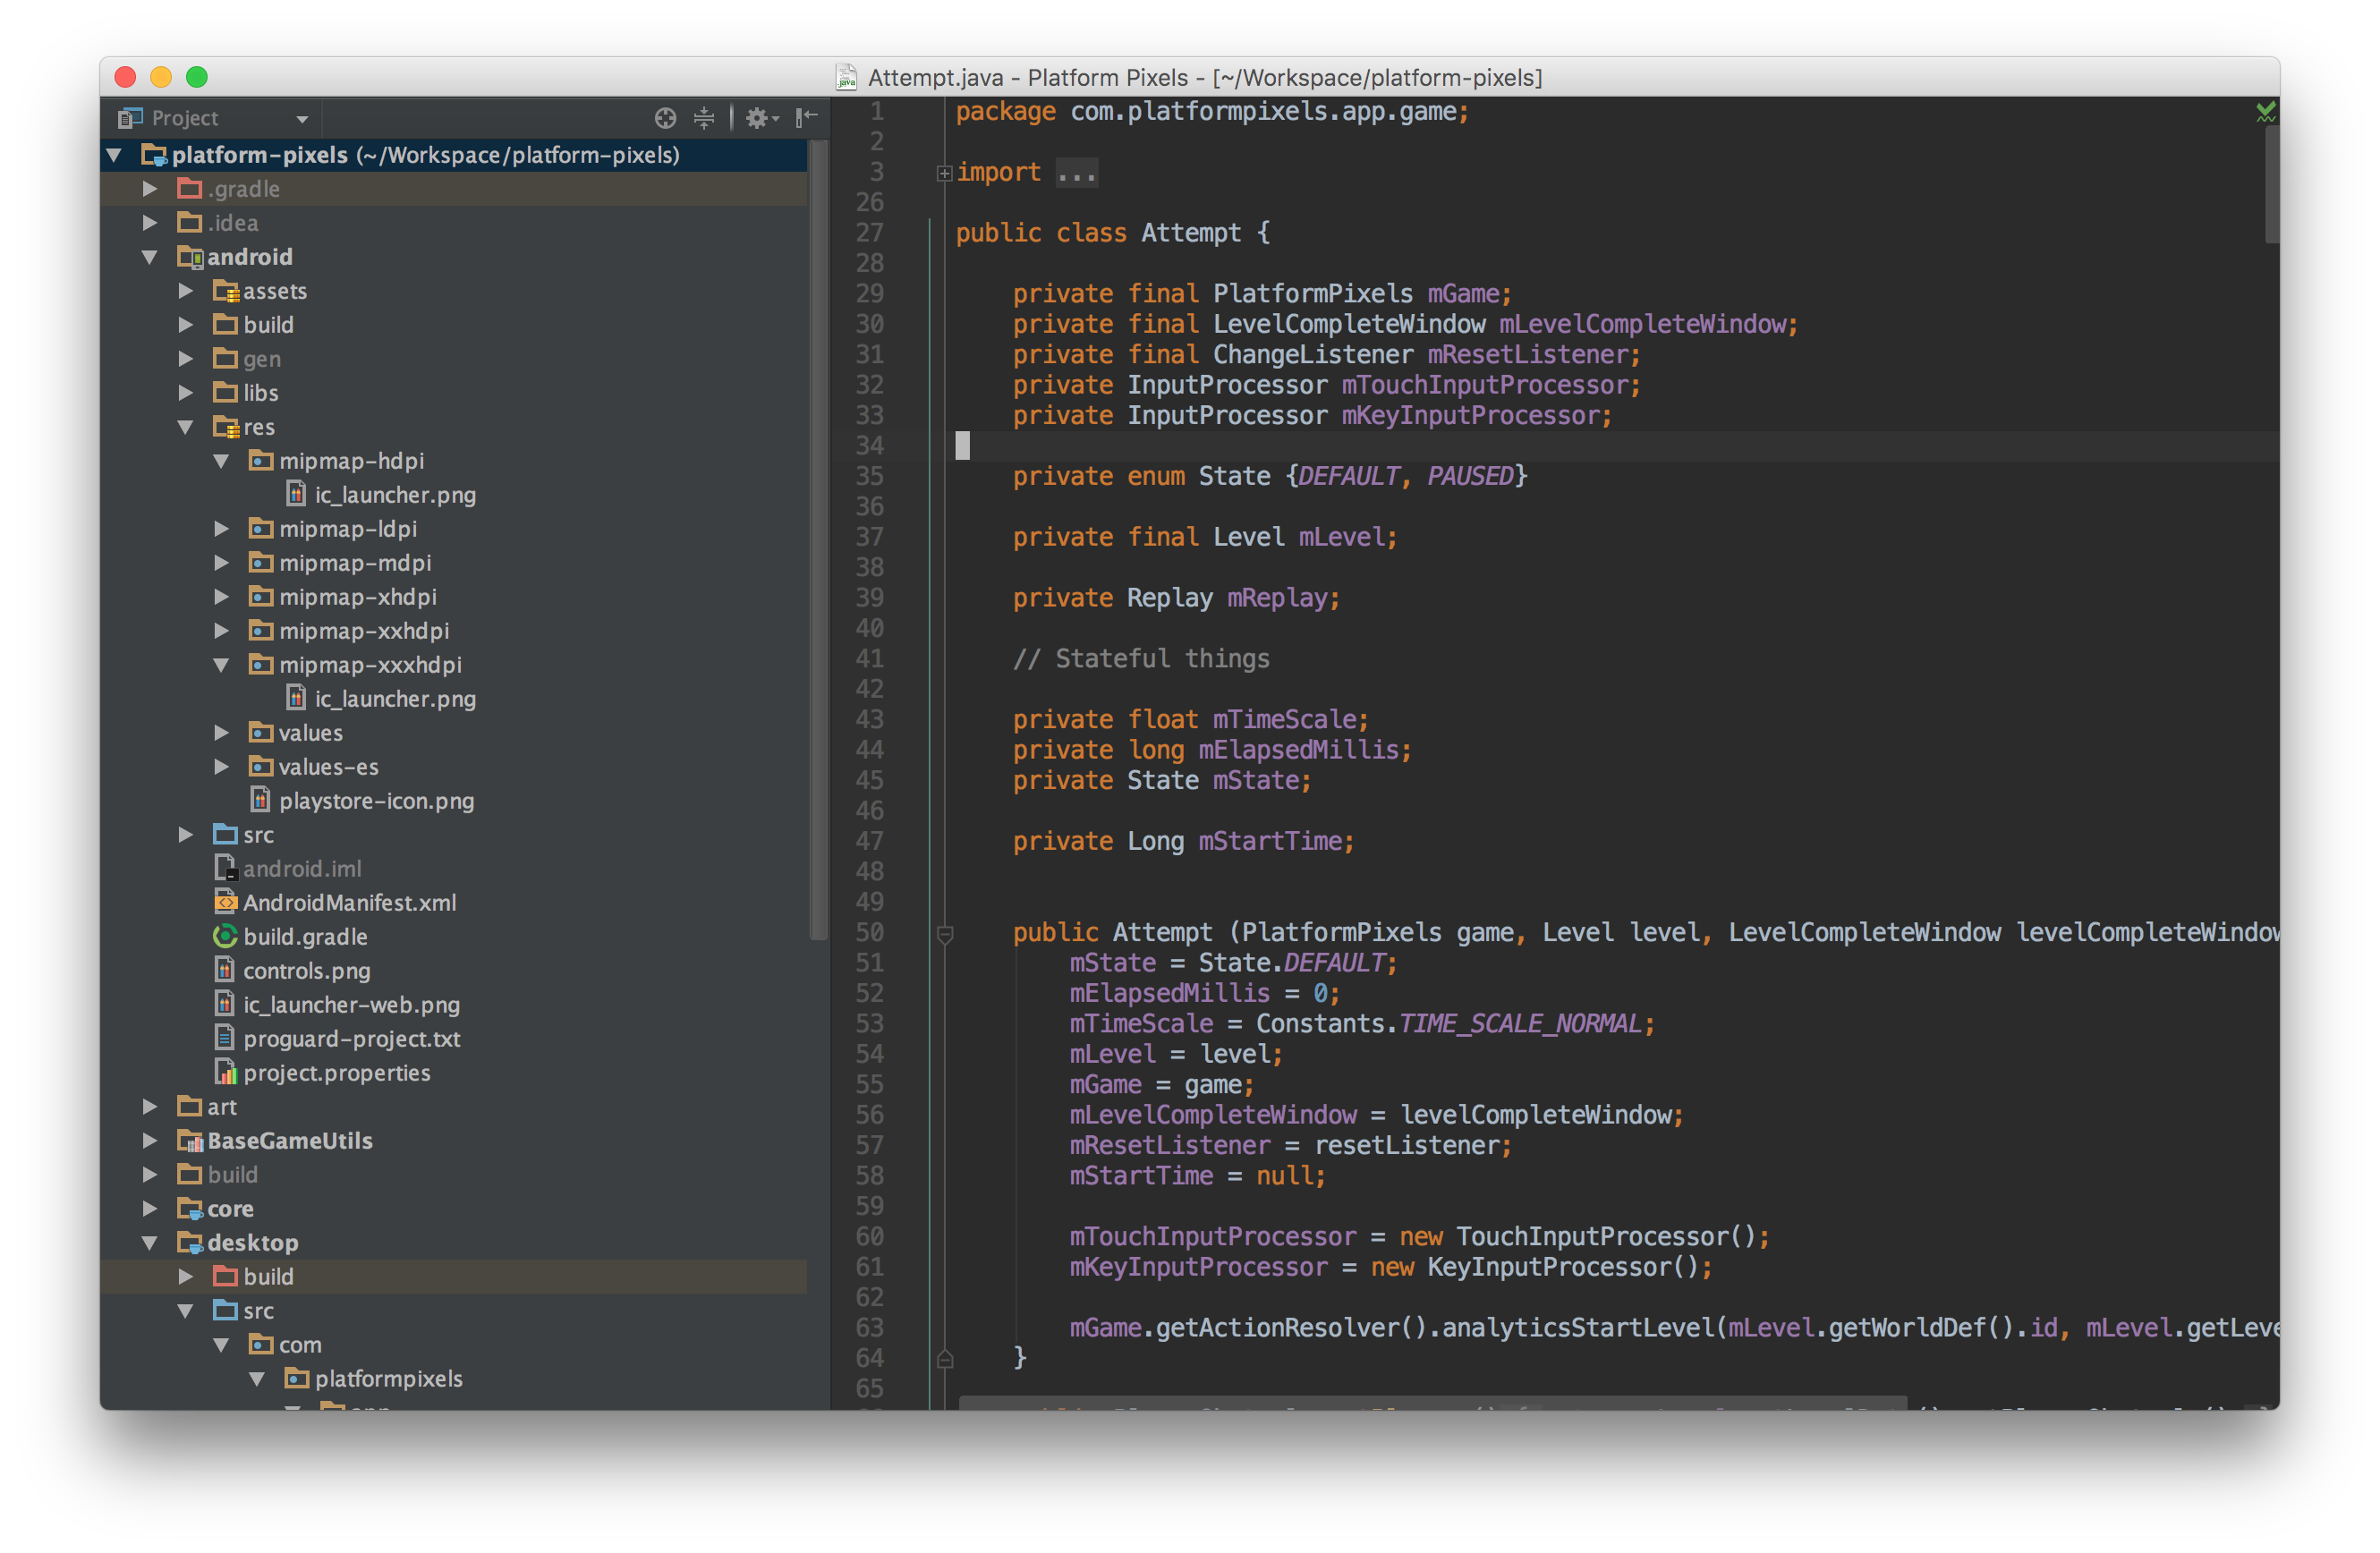This screenshot has width=2380, height=1553.
Task: Hide the Project tool window
Action: click(806, 118)
